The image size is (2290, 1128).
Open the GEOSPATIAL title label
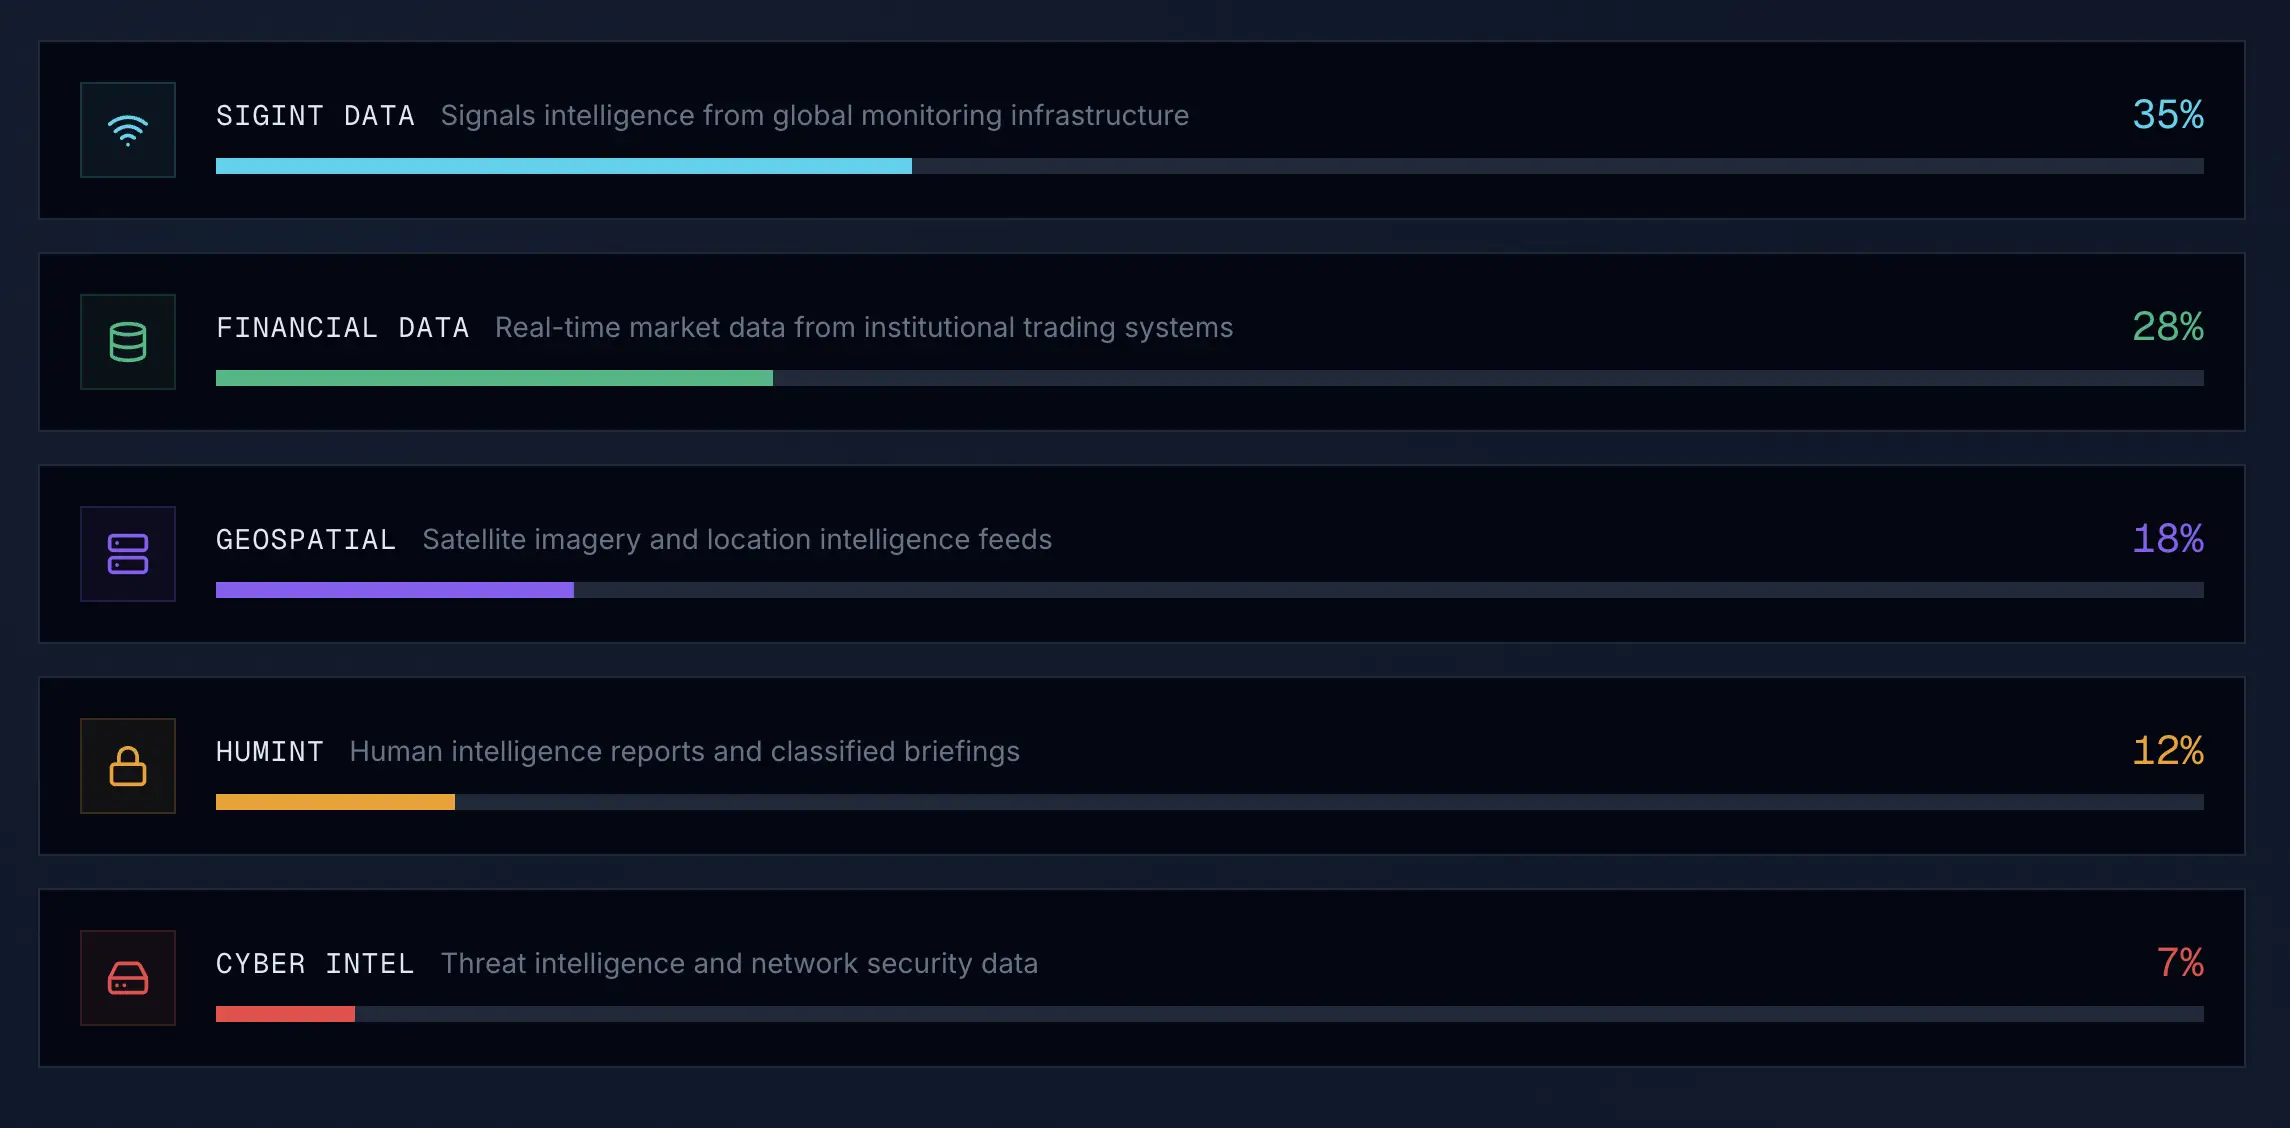click(x=306, y=540)
